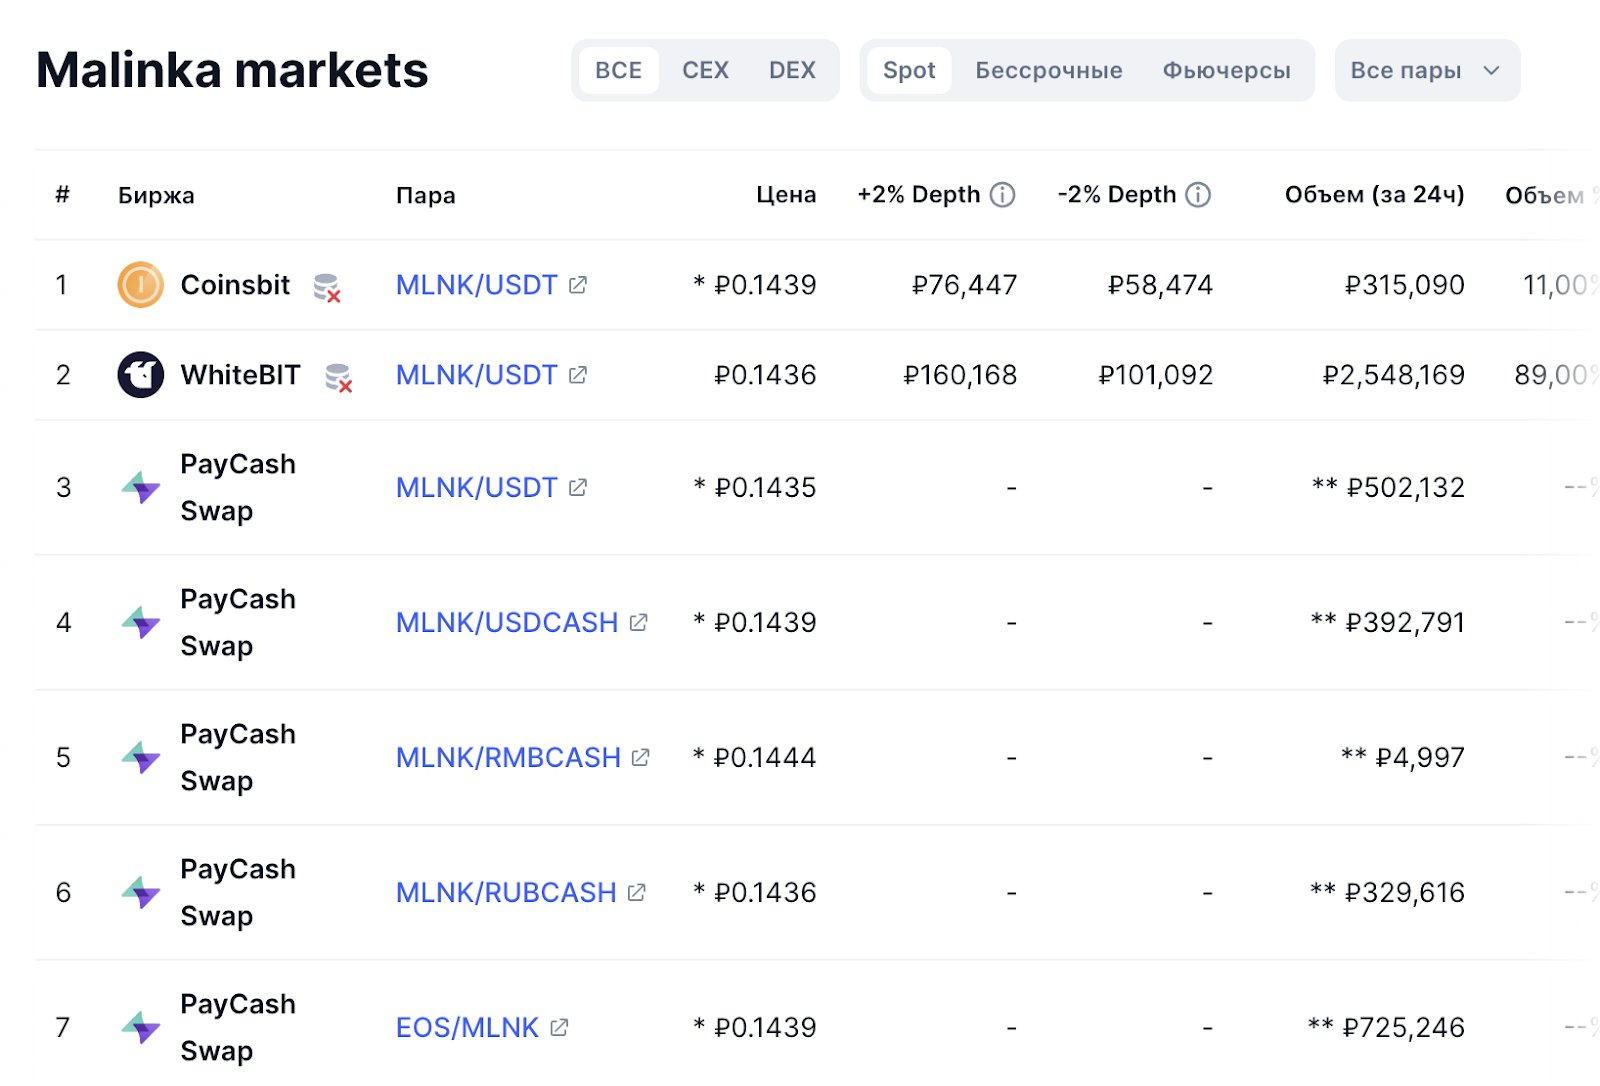Click the 'Malinka markets' heading

(x=232, y=70)
